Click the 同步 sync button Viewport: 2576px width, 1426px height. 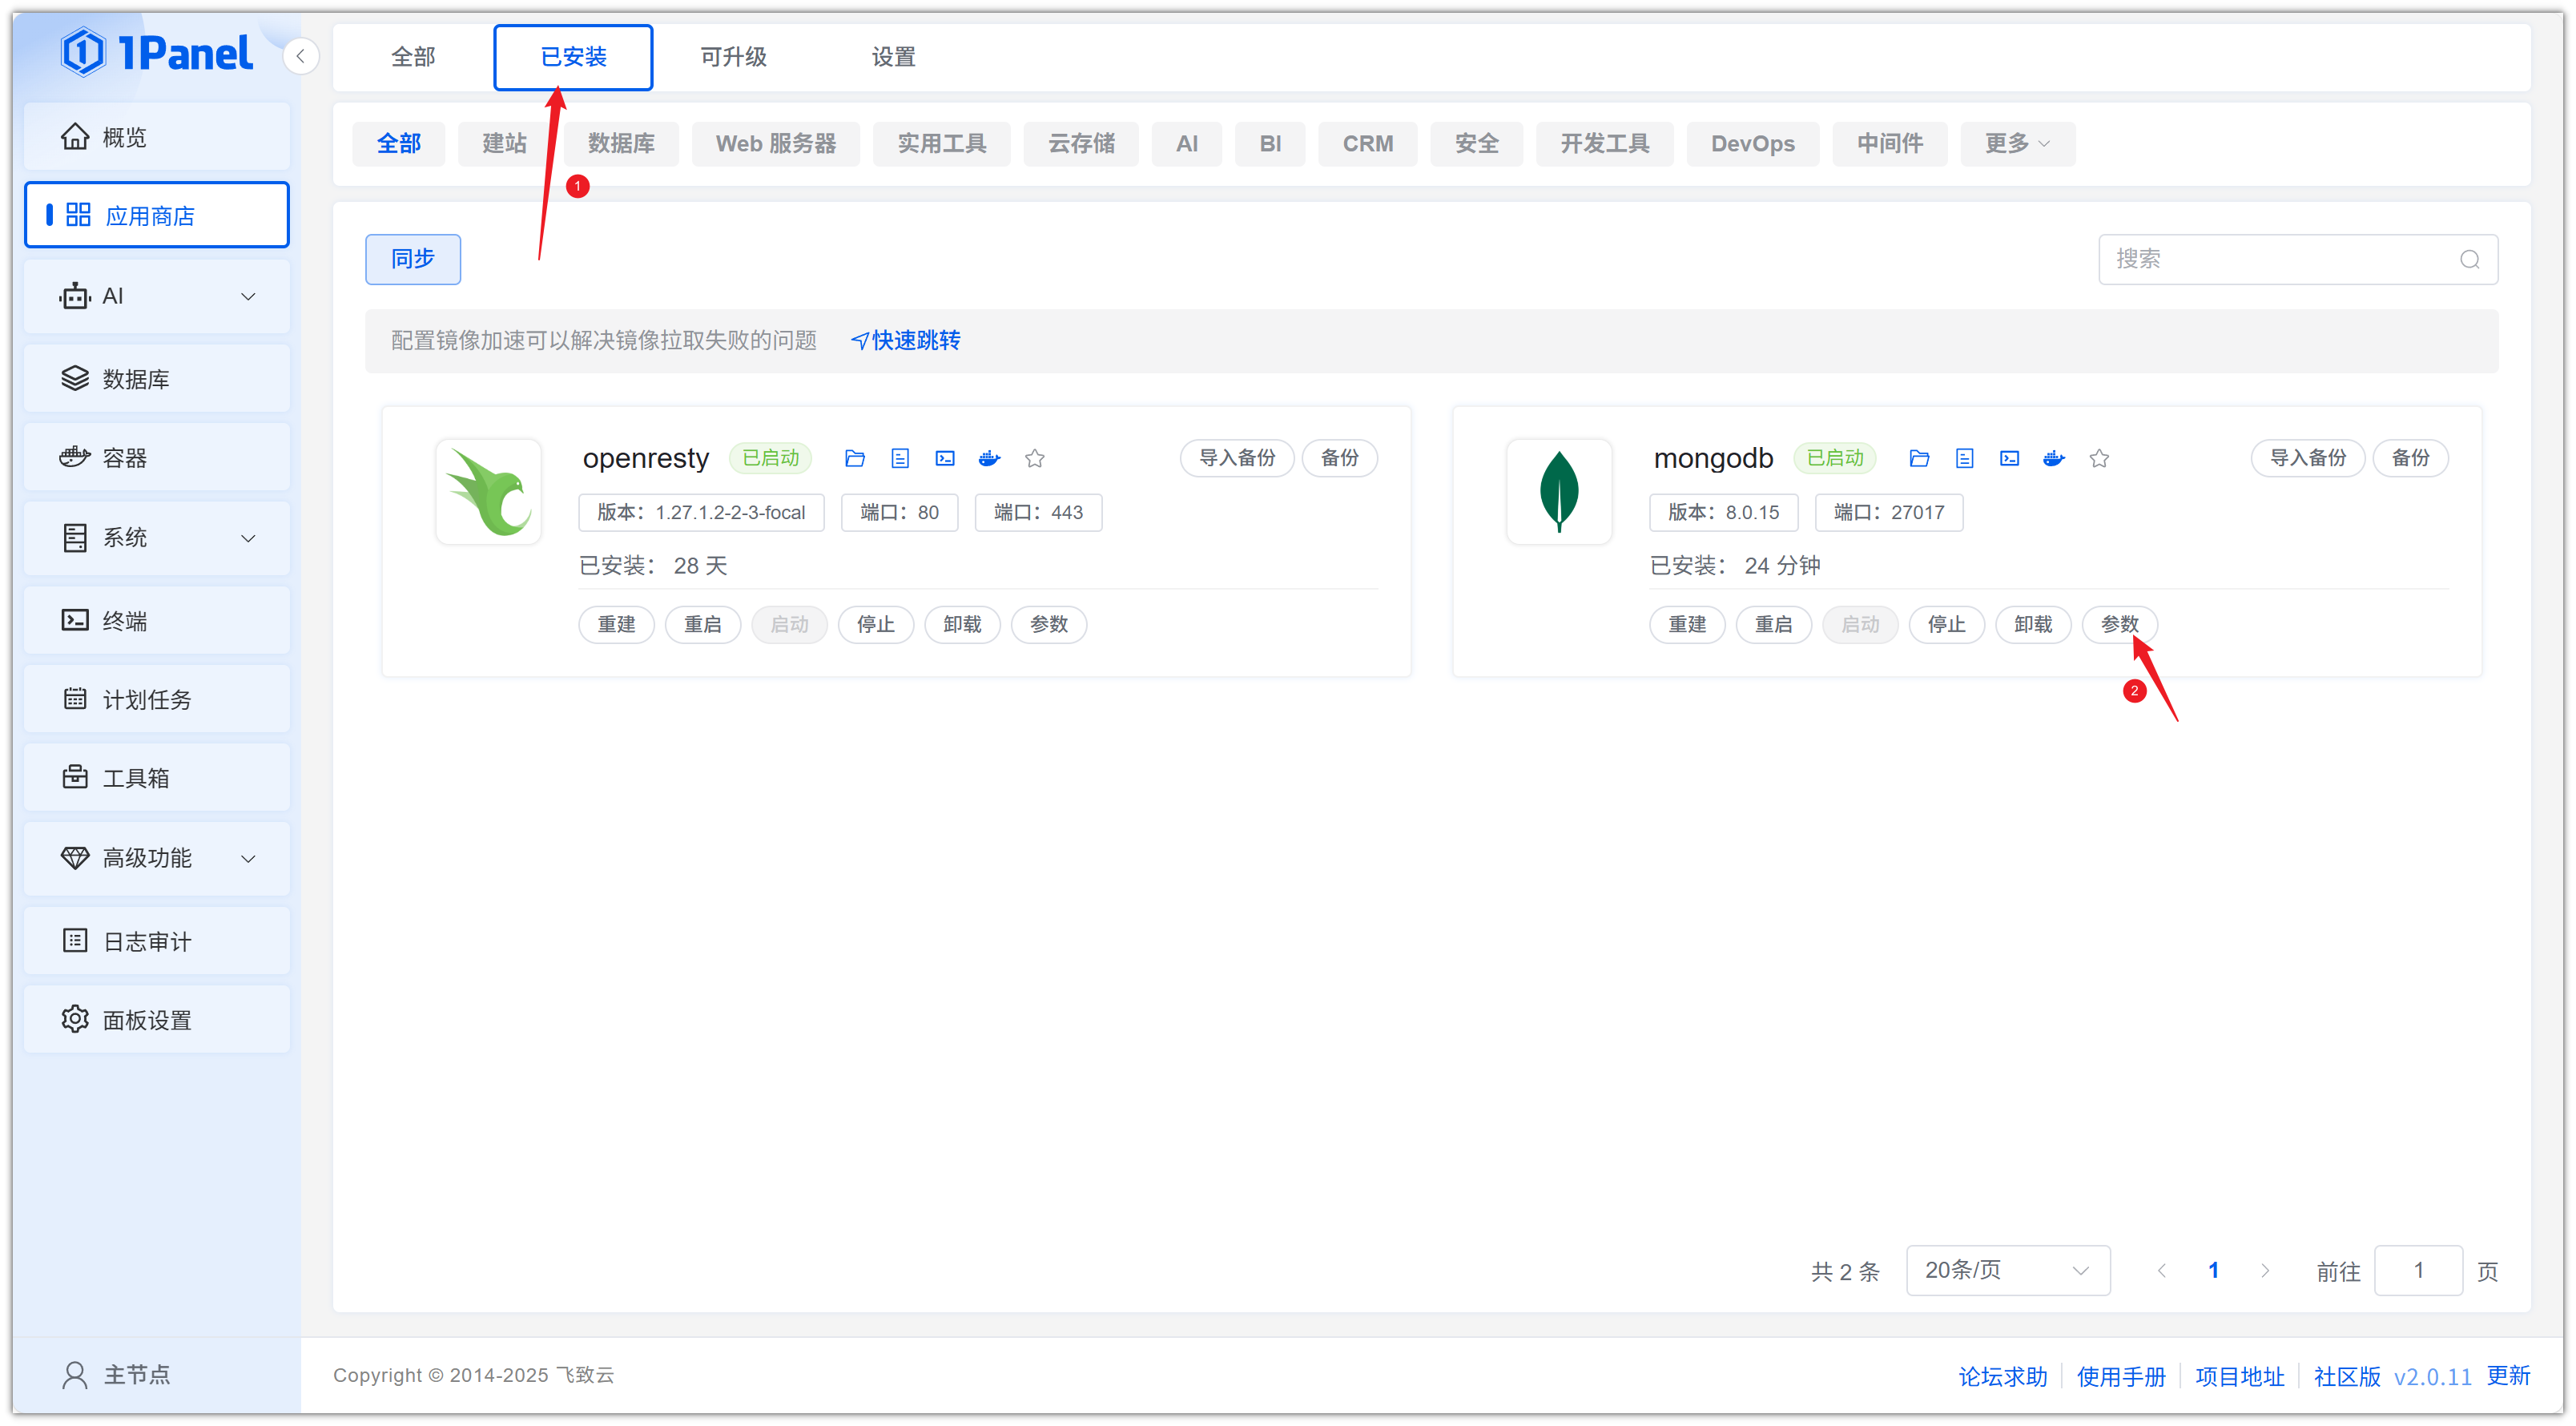pos(412,259)
